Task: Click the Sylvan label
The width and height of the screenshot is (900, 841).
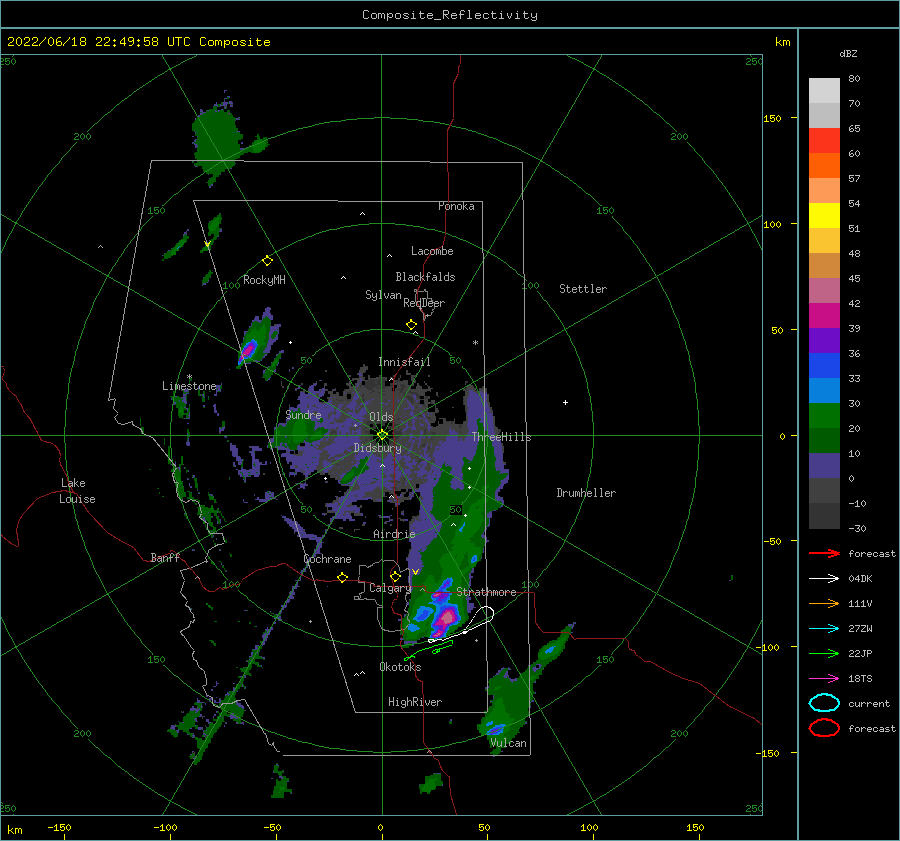Action: tap(383, 295)
